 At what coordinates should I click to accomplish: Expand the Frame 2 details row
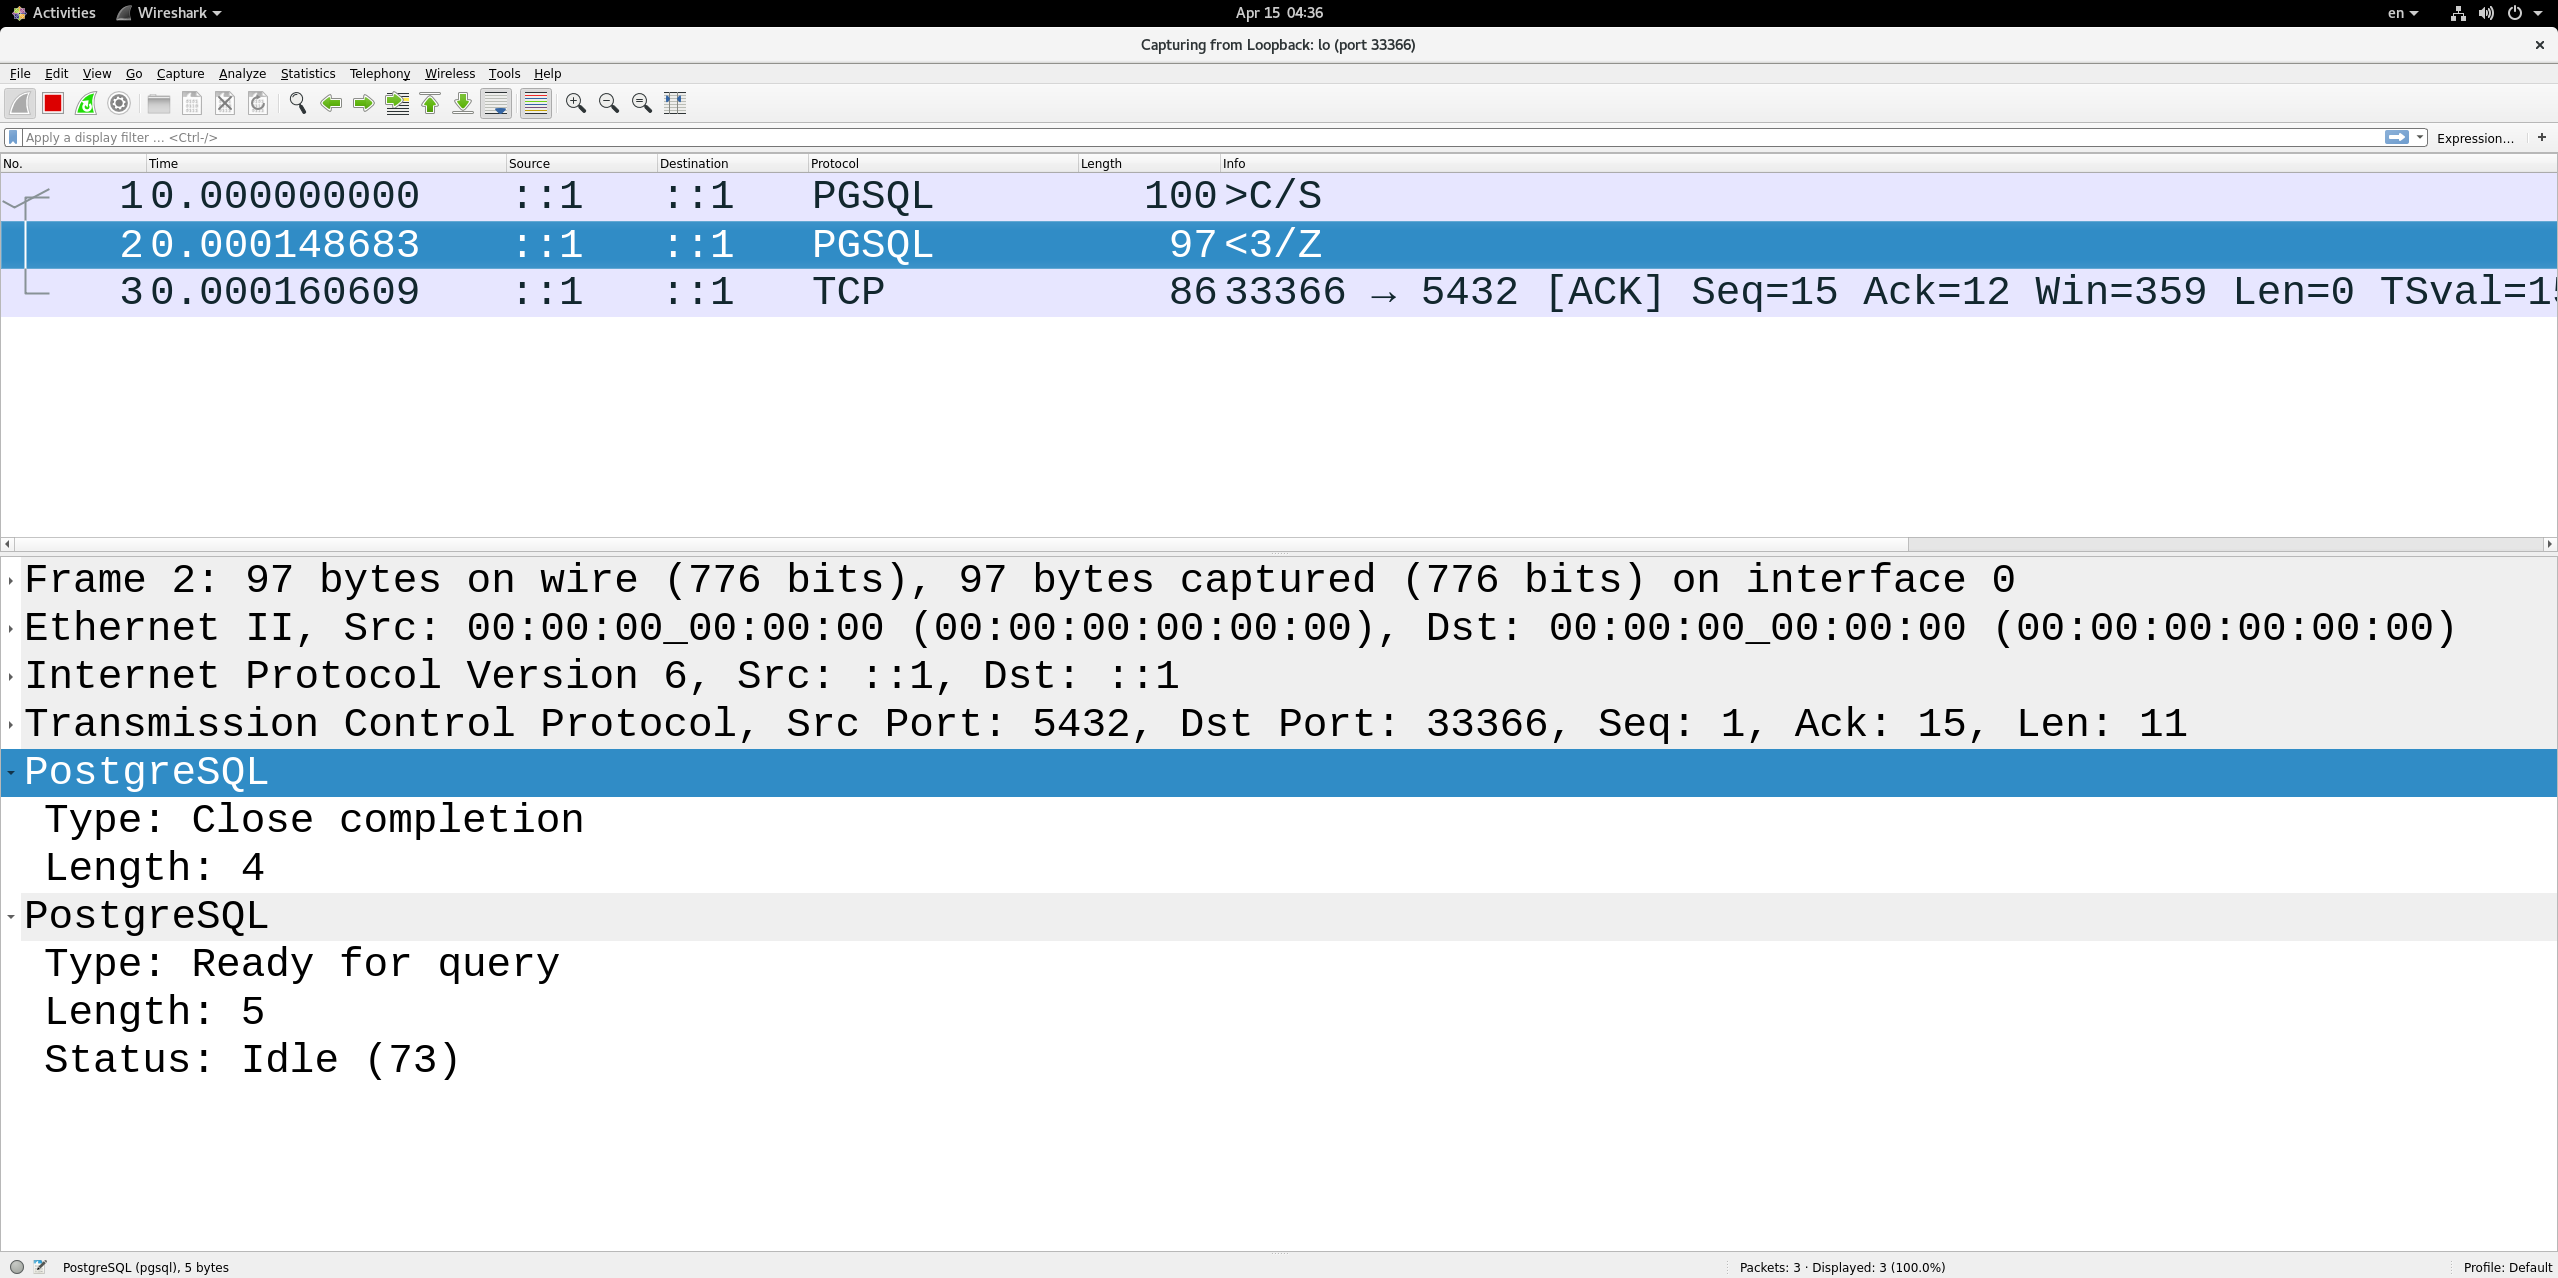click(11, 580)
